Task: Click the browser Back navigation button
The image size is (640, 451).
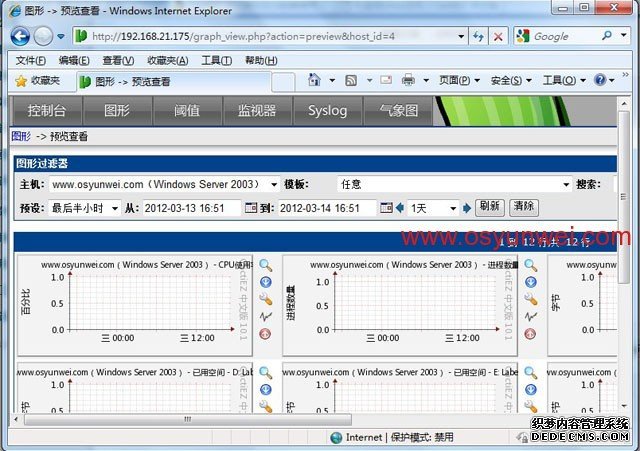Action: pos(19,36)
